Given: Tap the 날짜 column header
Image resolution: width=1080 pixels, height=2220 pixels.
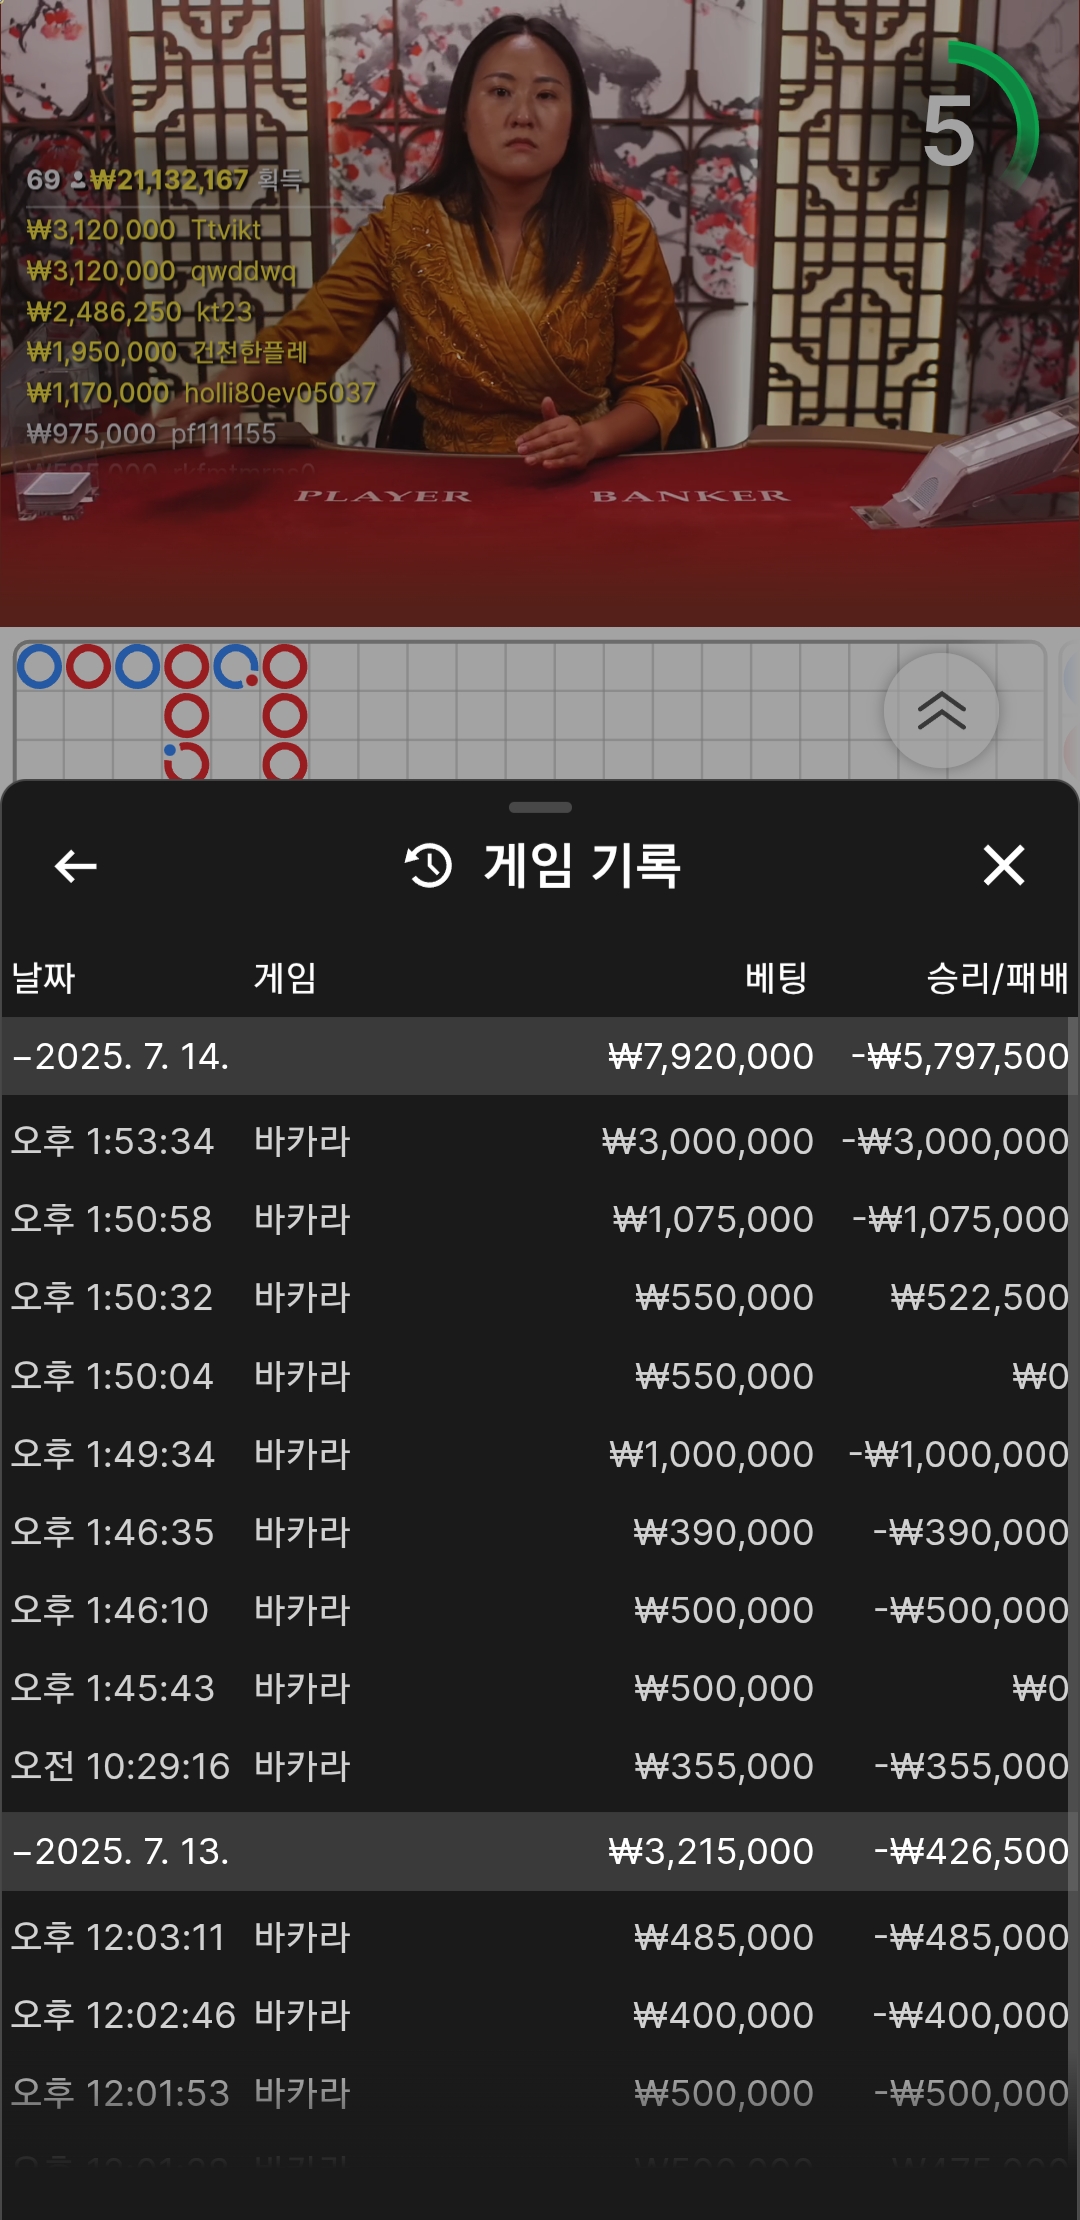Looking at the screenshot, I should click(44, 977).
